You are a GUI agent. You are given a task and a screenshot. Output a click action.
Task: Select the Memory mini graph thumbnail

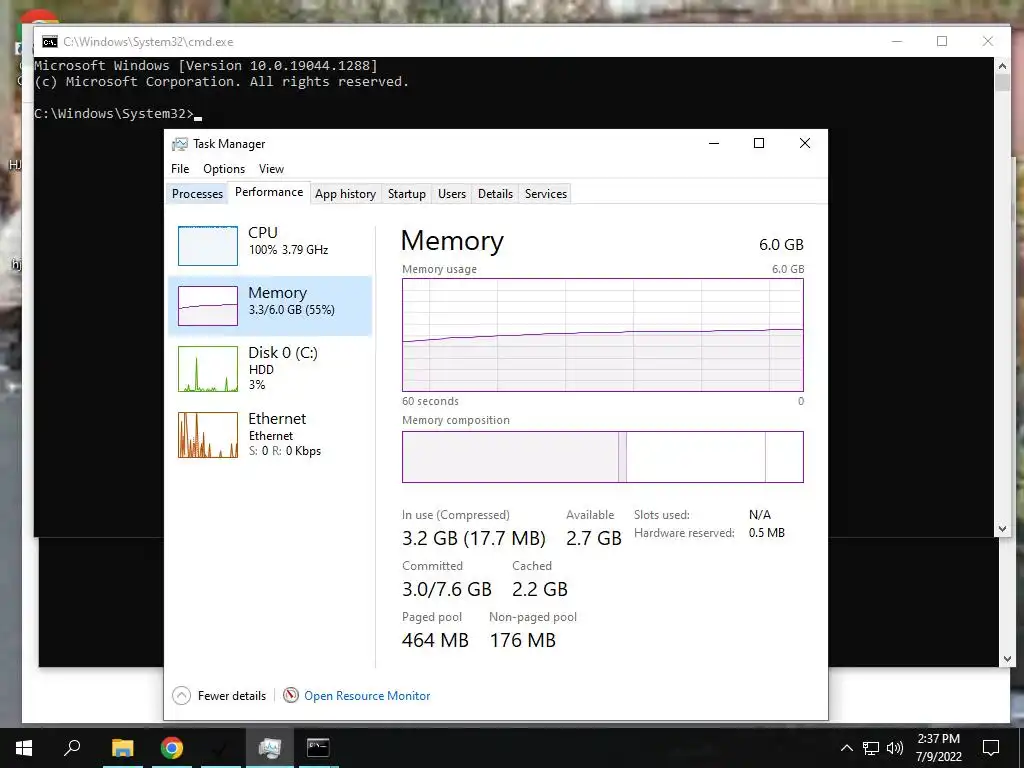pyautogui.click(x=208, y=306)
